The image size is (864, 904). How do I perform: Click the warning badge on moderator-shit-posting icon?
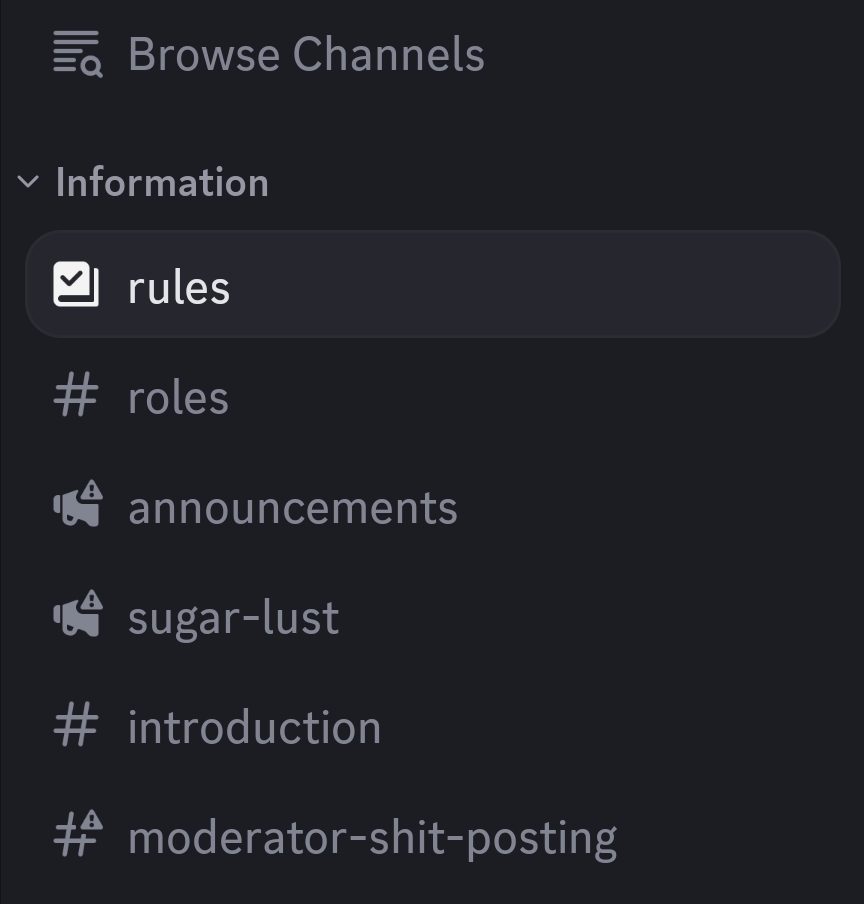[x=91, y=823]
